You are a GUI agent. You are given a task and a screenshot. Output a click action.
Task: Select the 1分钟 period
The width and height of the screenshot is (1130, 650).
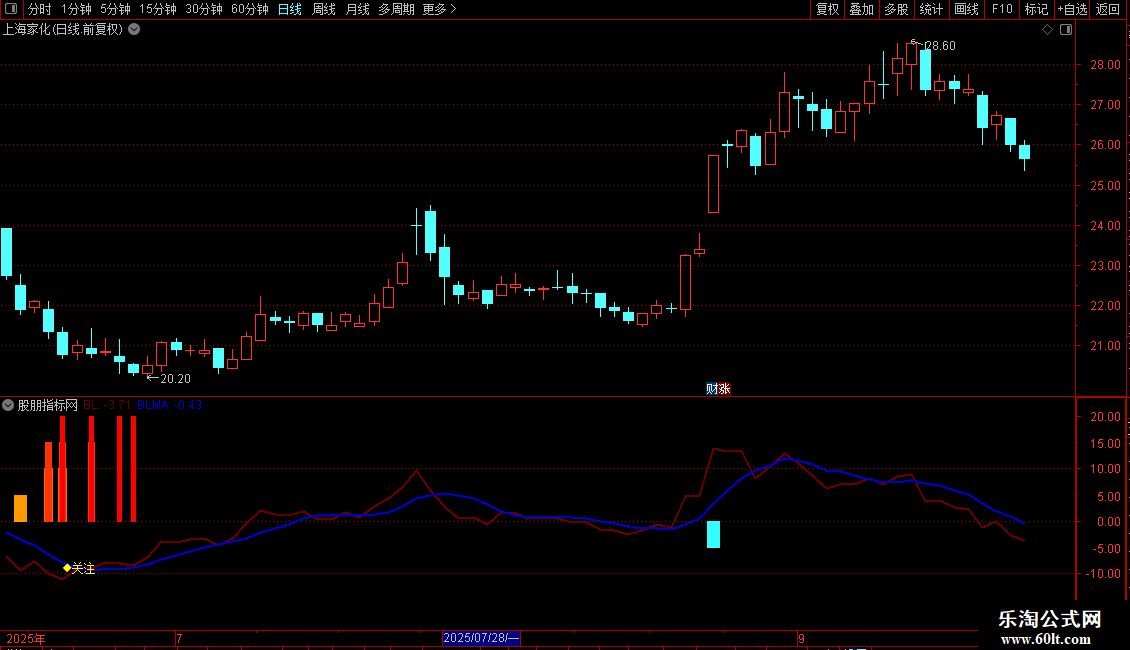coord(76,9)
